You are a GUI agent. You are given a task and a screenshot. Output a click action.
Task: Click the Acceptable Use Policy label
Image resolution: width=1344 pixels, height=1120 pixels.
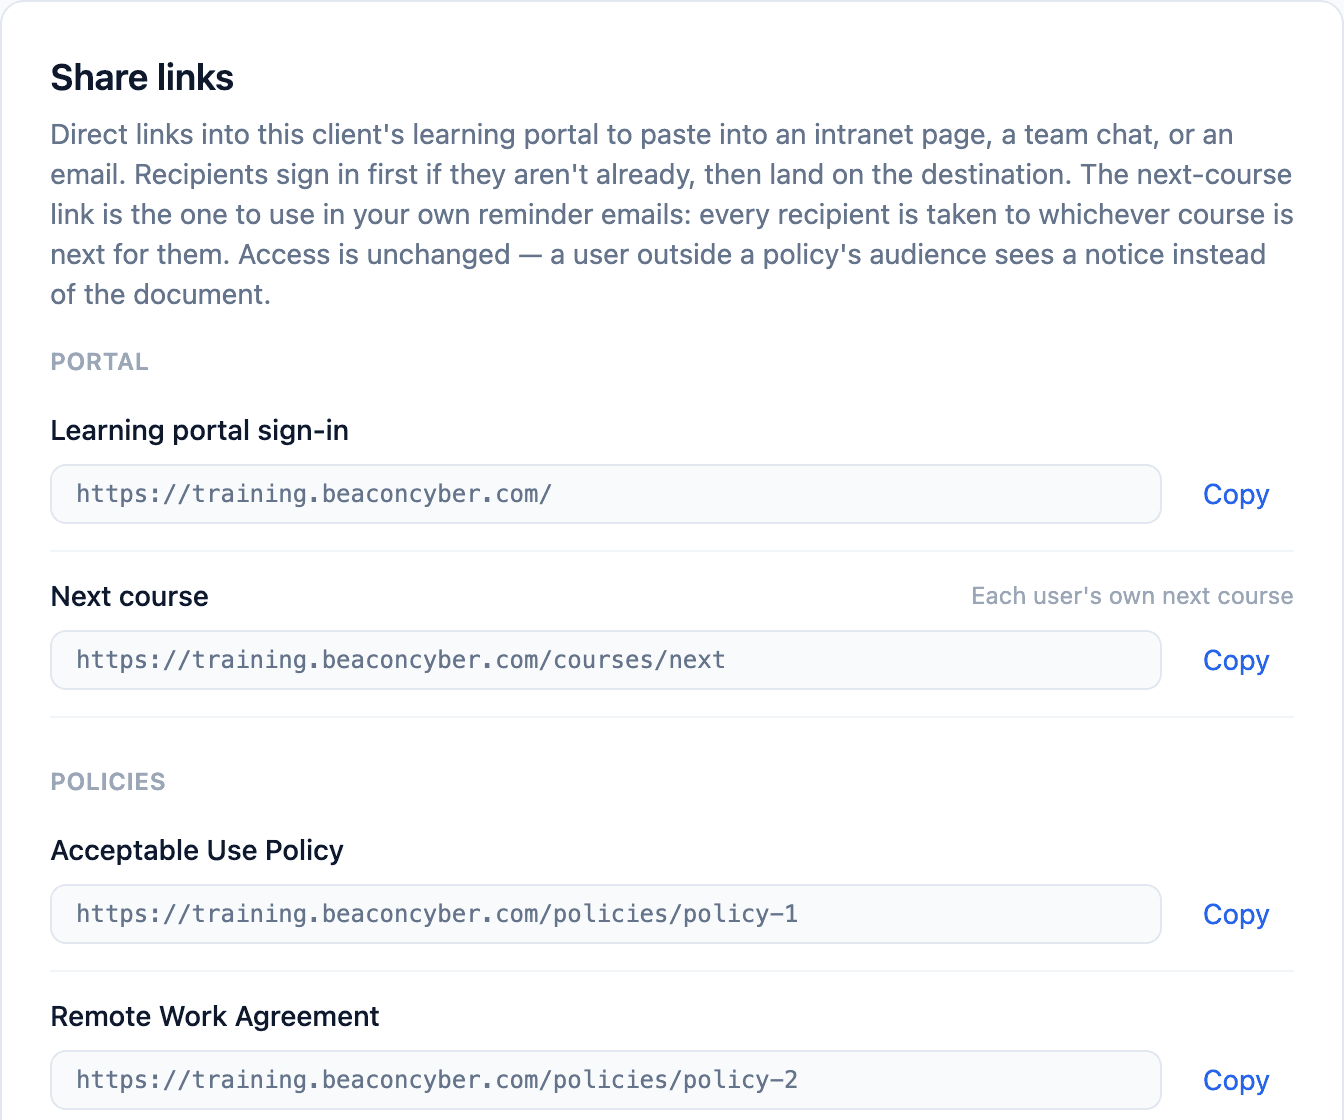(x=197, y=851)
